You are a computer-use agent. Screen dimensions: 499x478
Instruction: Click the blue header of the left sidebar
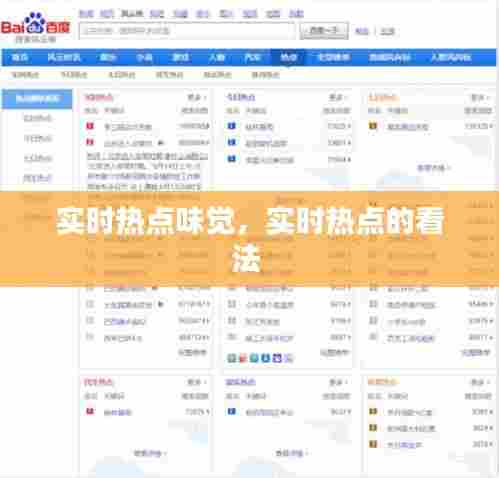coord(37,99)
